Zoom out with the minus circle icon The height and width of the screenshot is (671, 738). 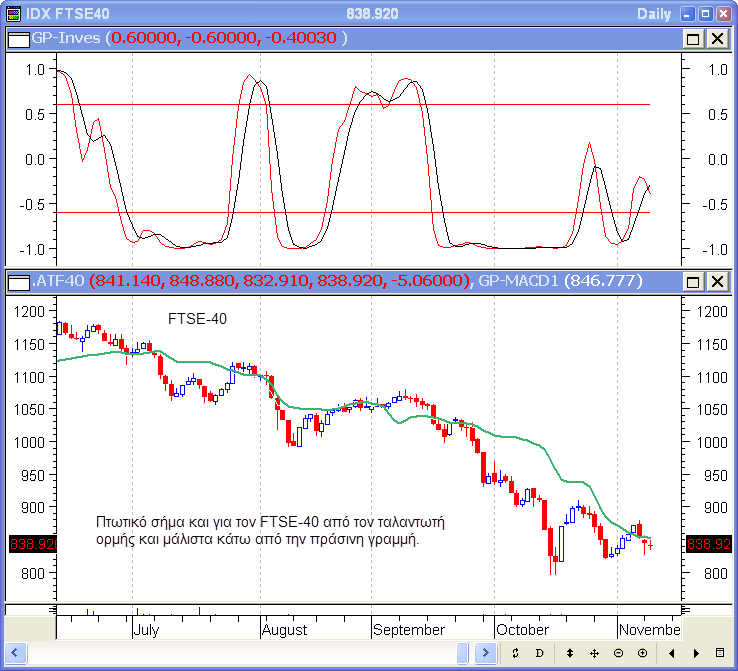click(619, 653)
